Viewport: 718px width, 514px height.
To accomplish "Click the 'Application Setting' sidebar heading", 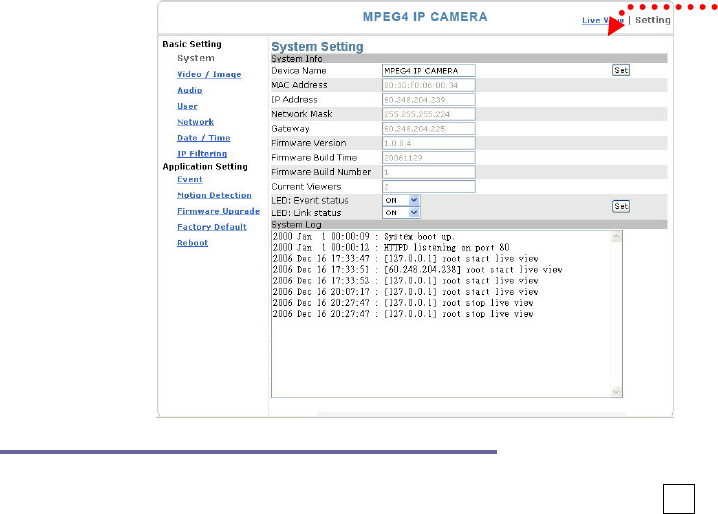I will click(205, 167).
